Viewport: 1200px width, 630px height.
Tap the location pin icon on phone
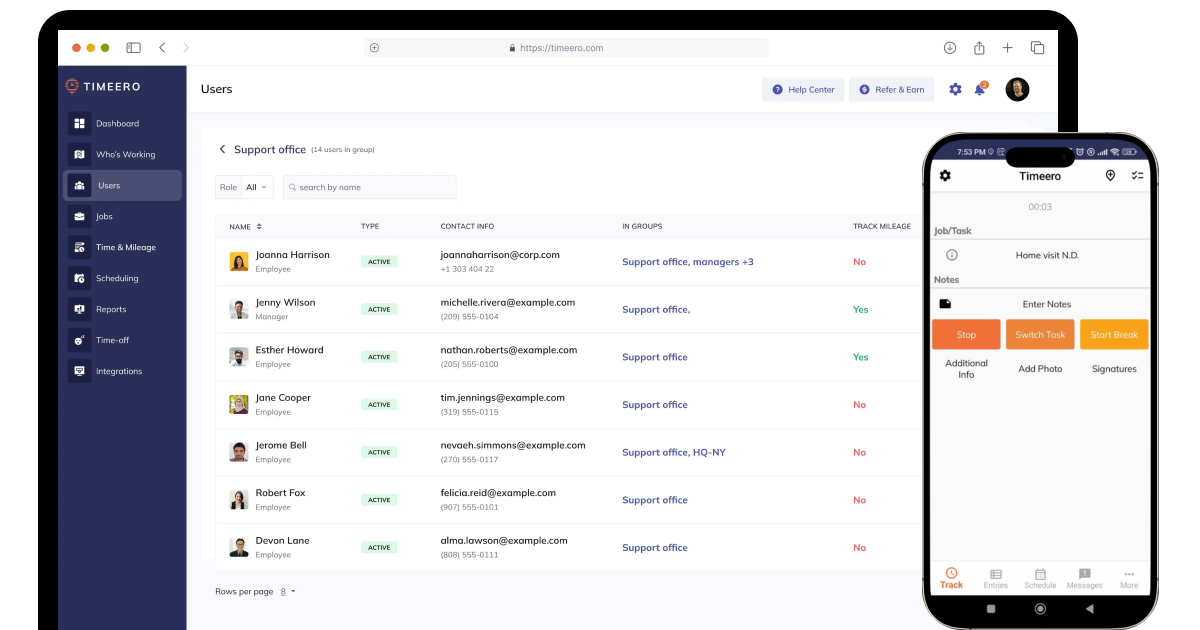(x=1110, y=176)
